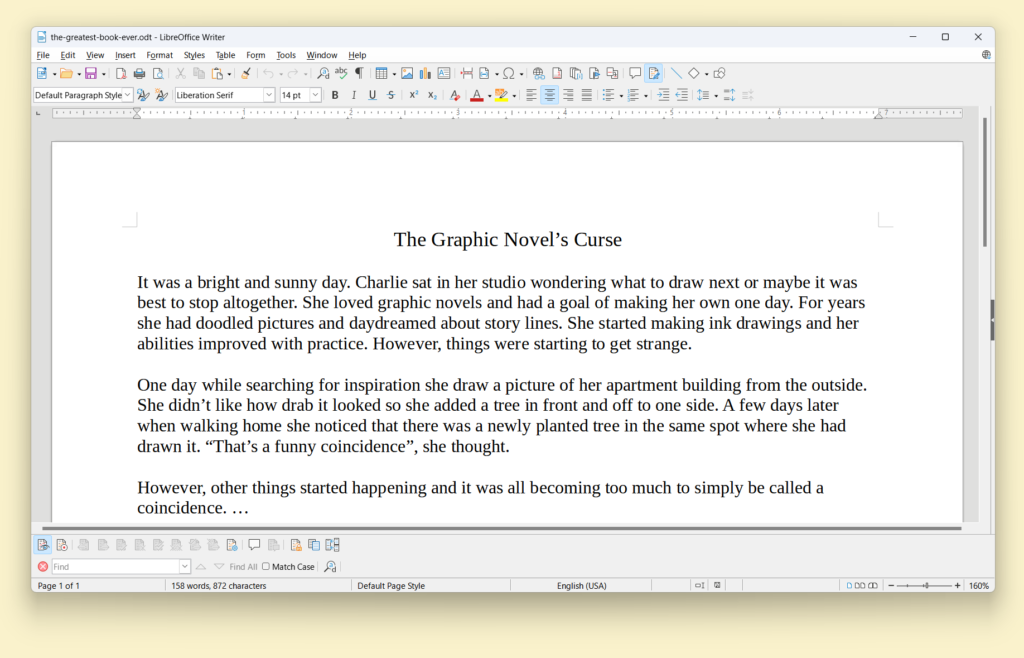This screenshot has width=1024, height=658.
Task: Enable the Match Case checkbox
Action: pyautogui.click(x=266, y=567)
